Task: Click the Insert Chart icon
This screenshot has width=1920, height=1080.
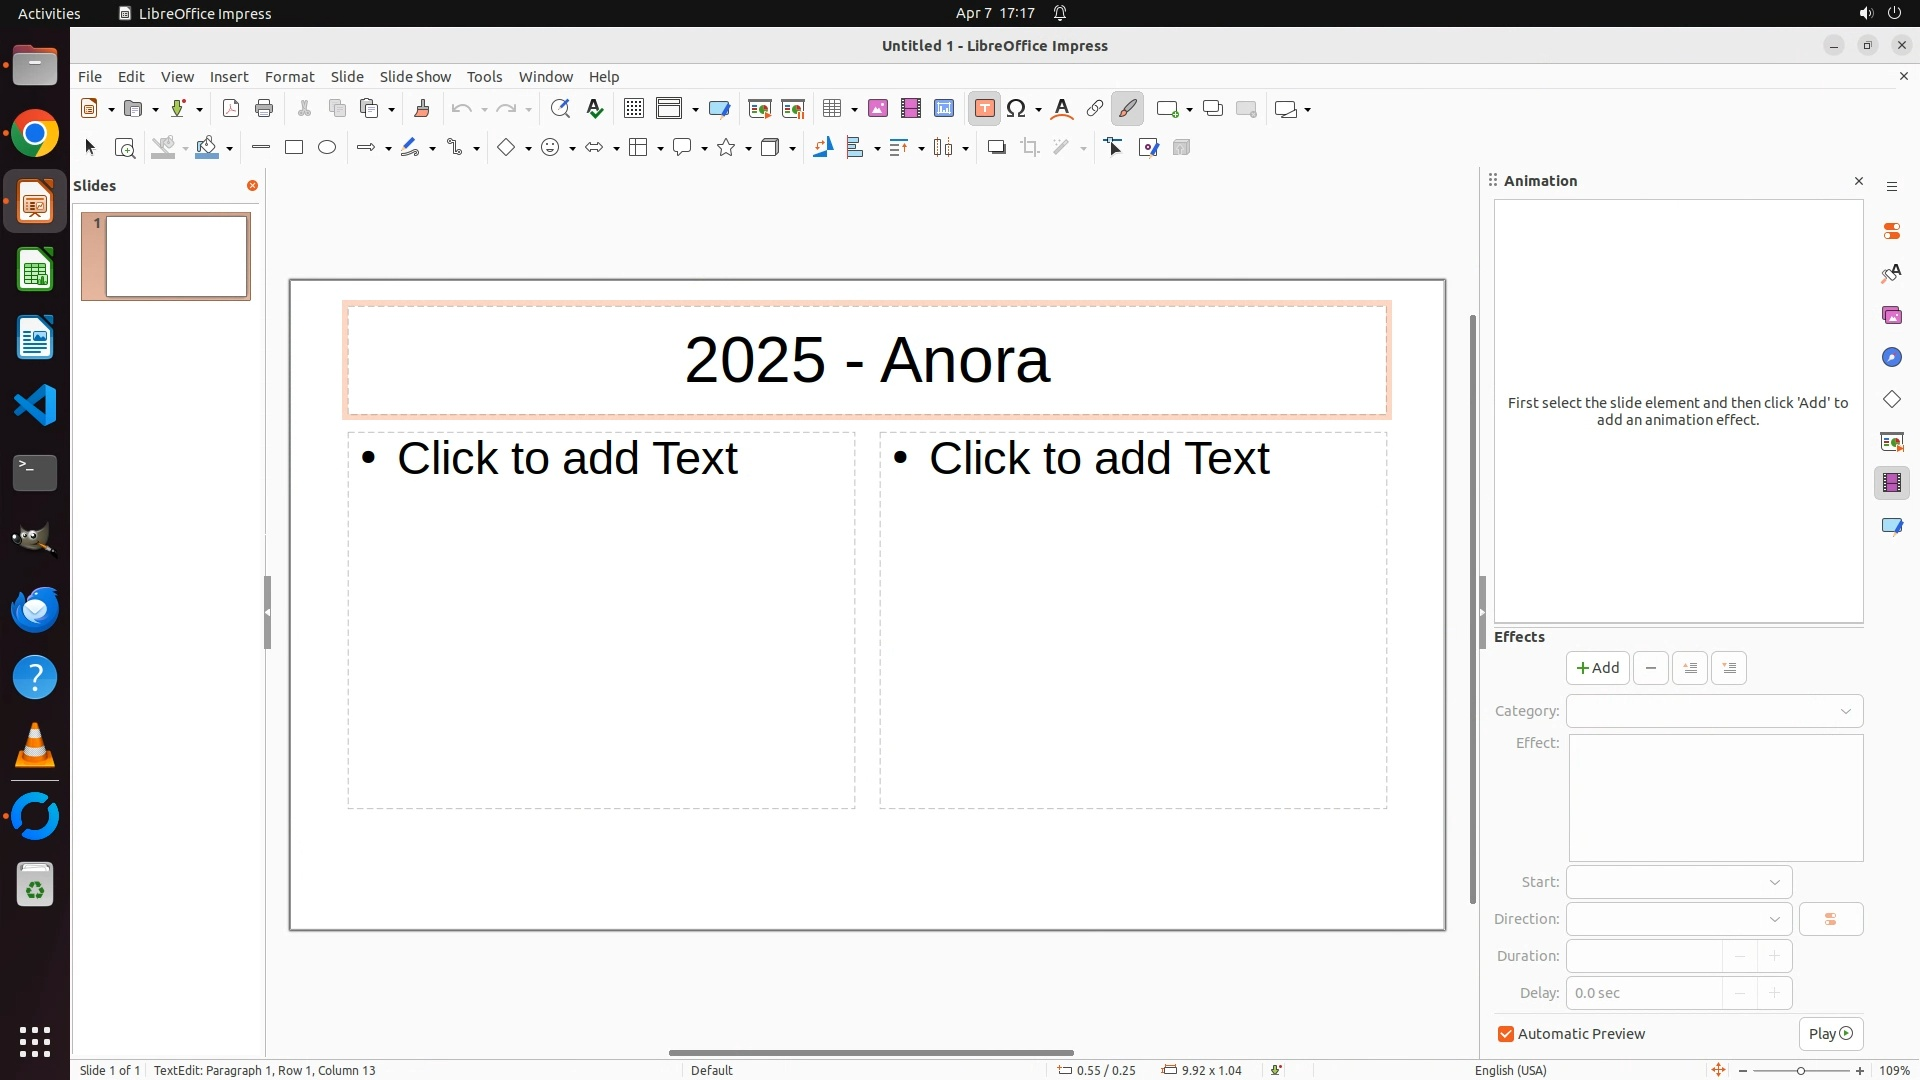Action: tap(944, 109)
